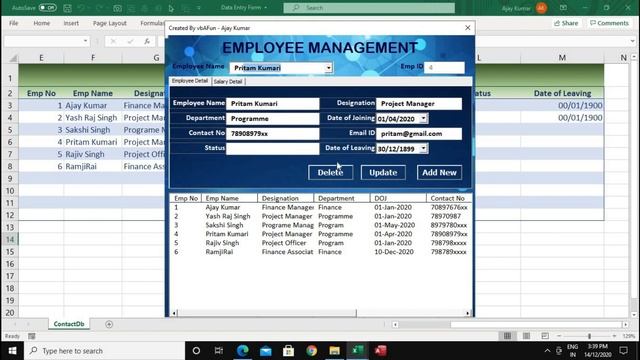This screenshot has width=640, height=360.
Task: Click the Save icon in title bar
Action: tap(67, 8)
